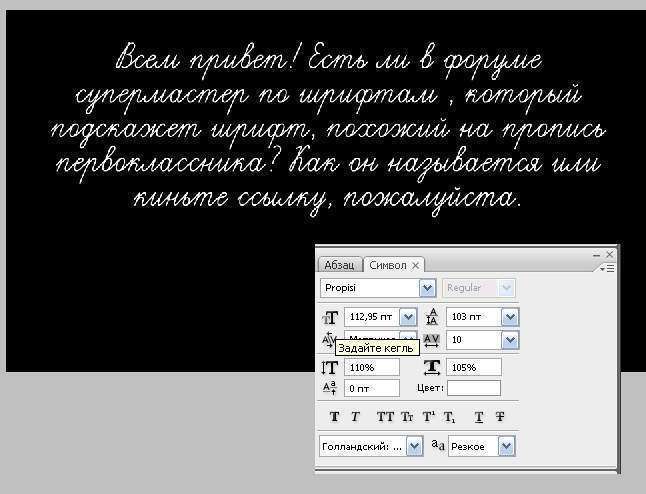Screen dimensions: 646x494
Task: Click the anti-aliasing aa icon
Action: [x=438, y=445]
